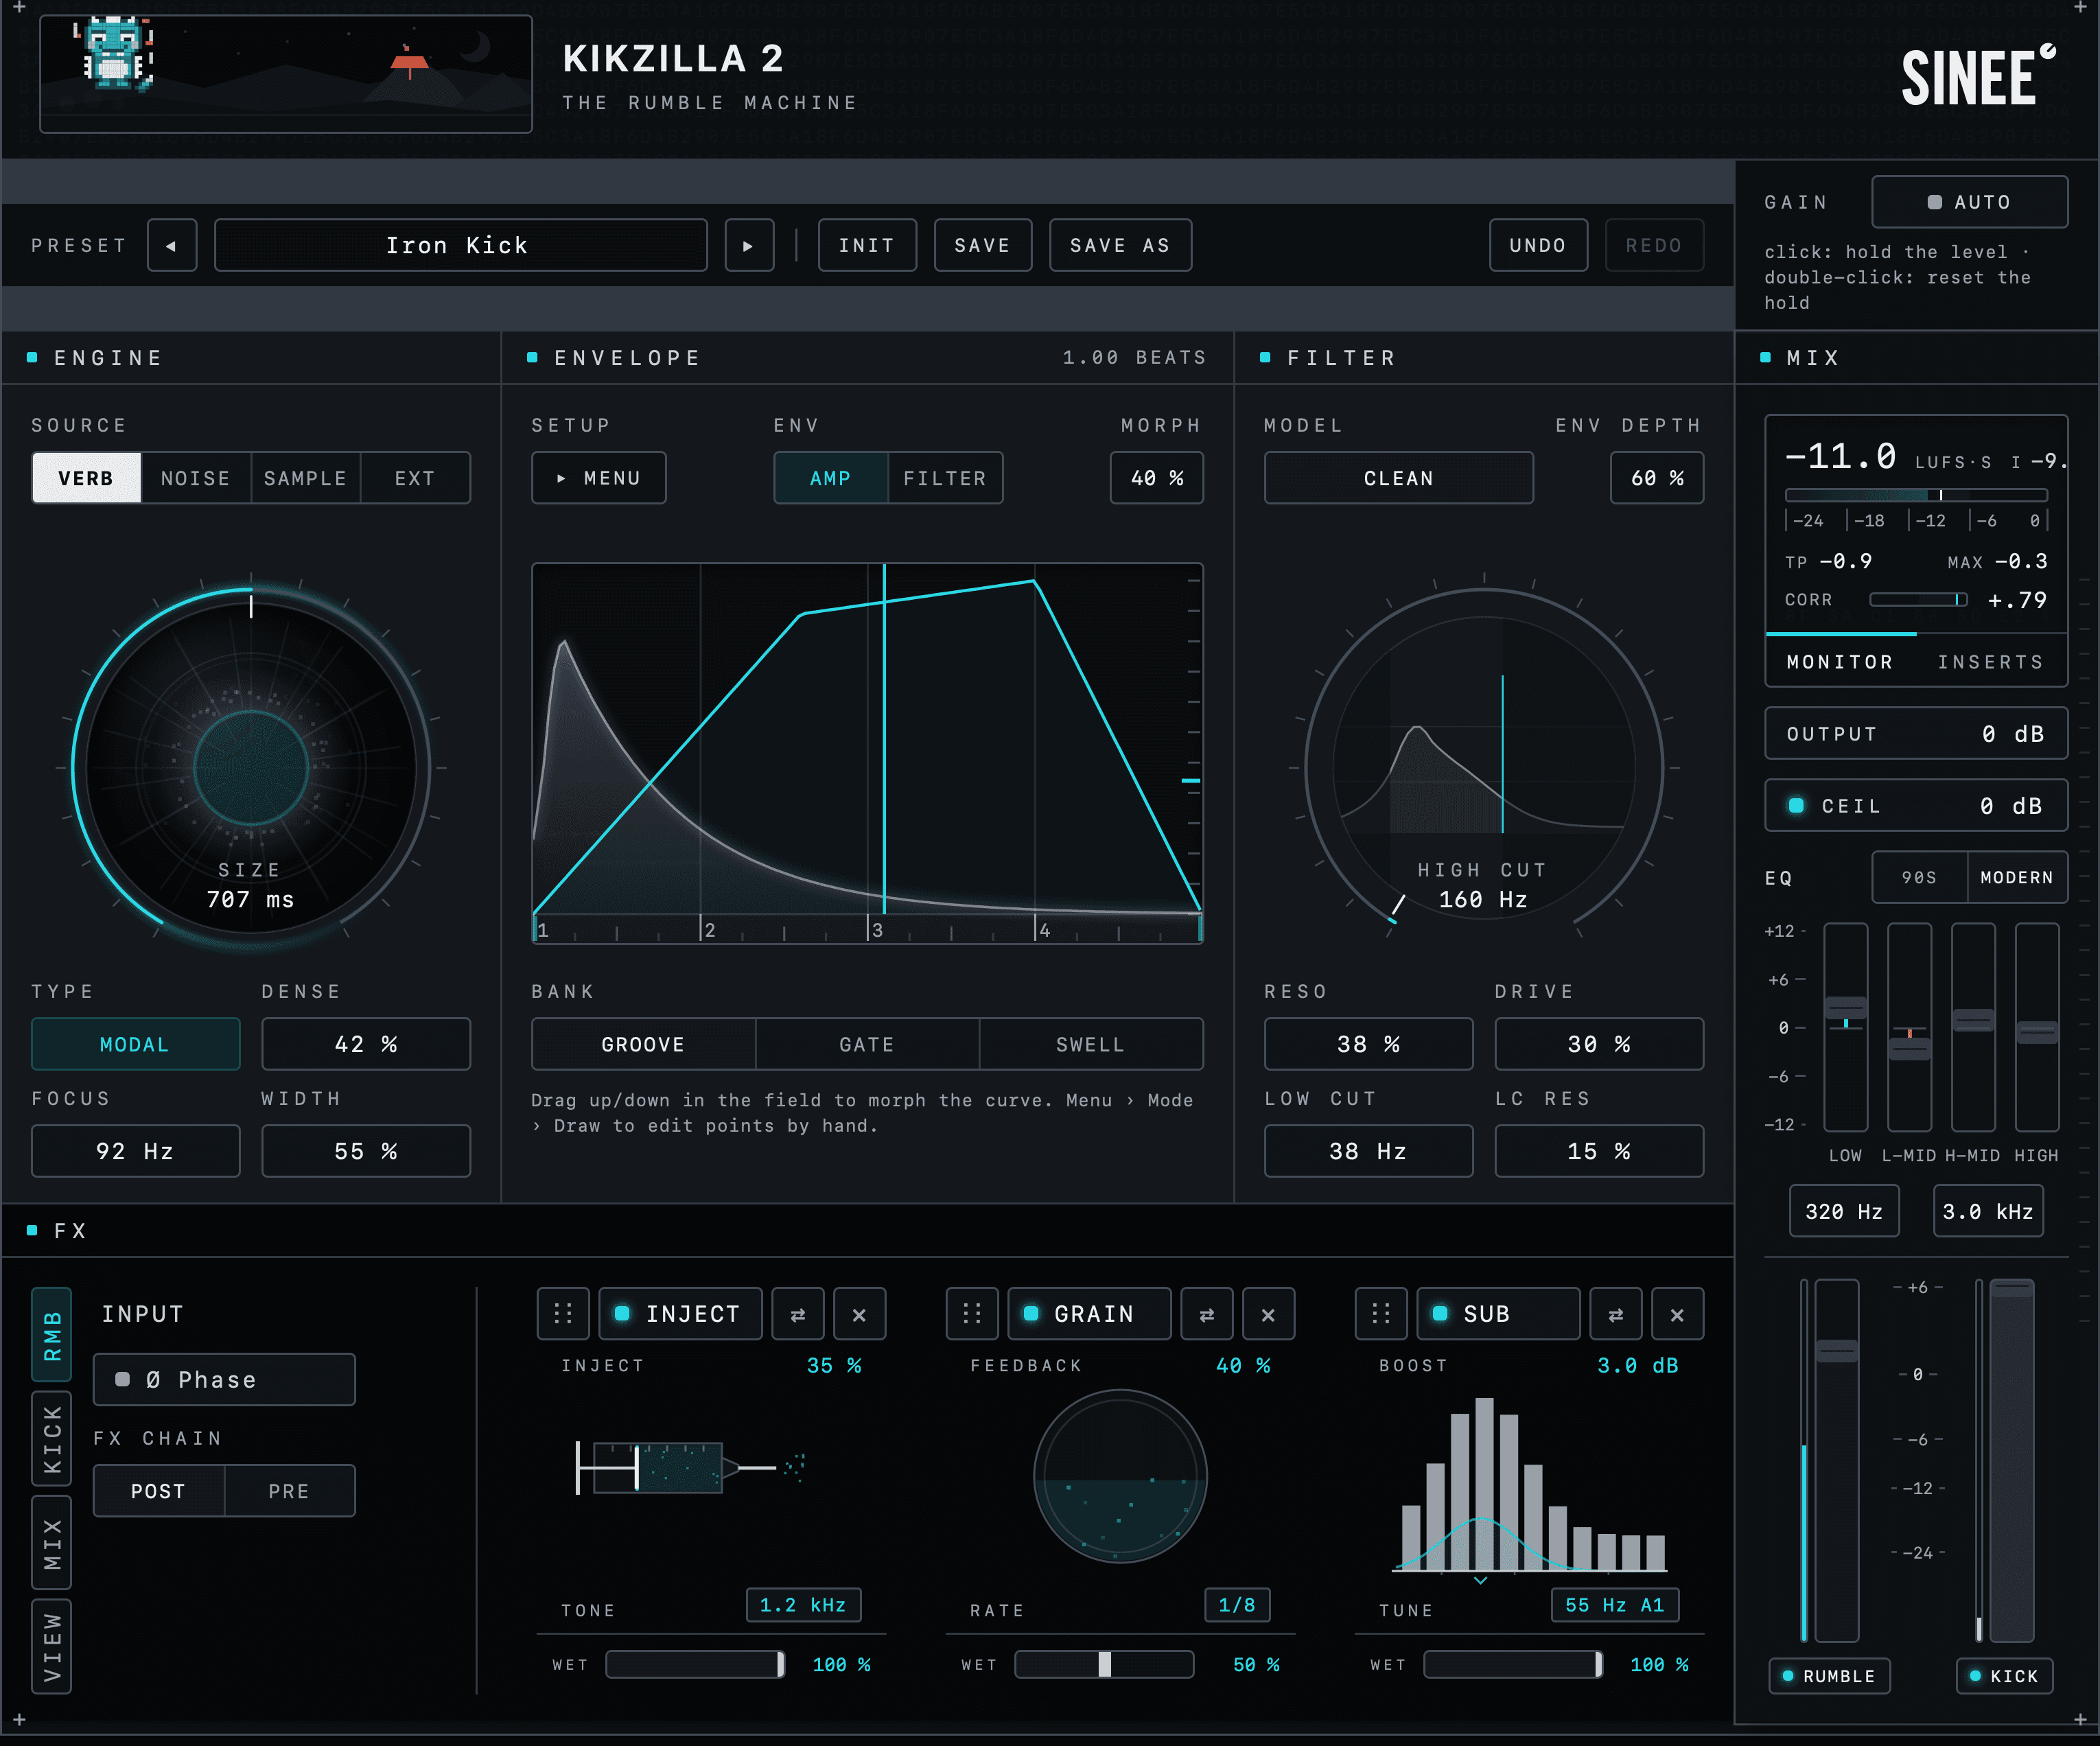This screenshot has height=1746, width=2100.
Task: Disable the GRAIN effect power toggle
Action: click(1031, 1314)
